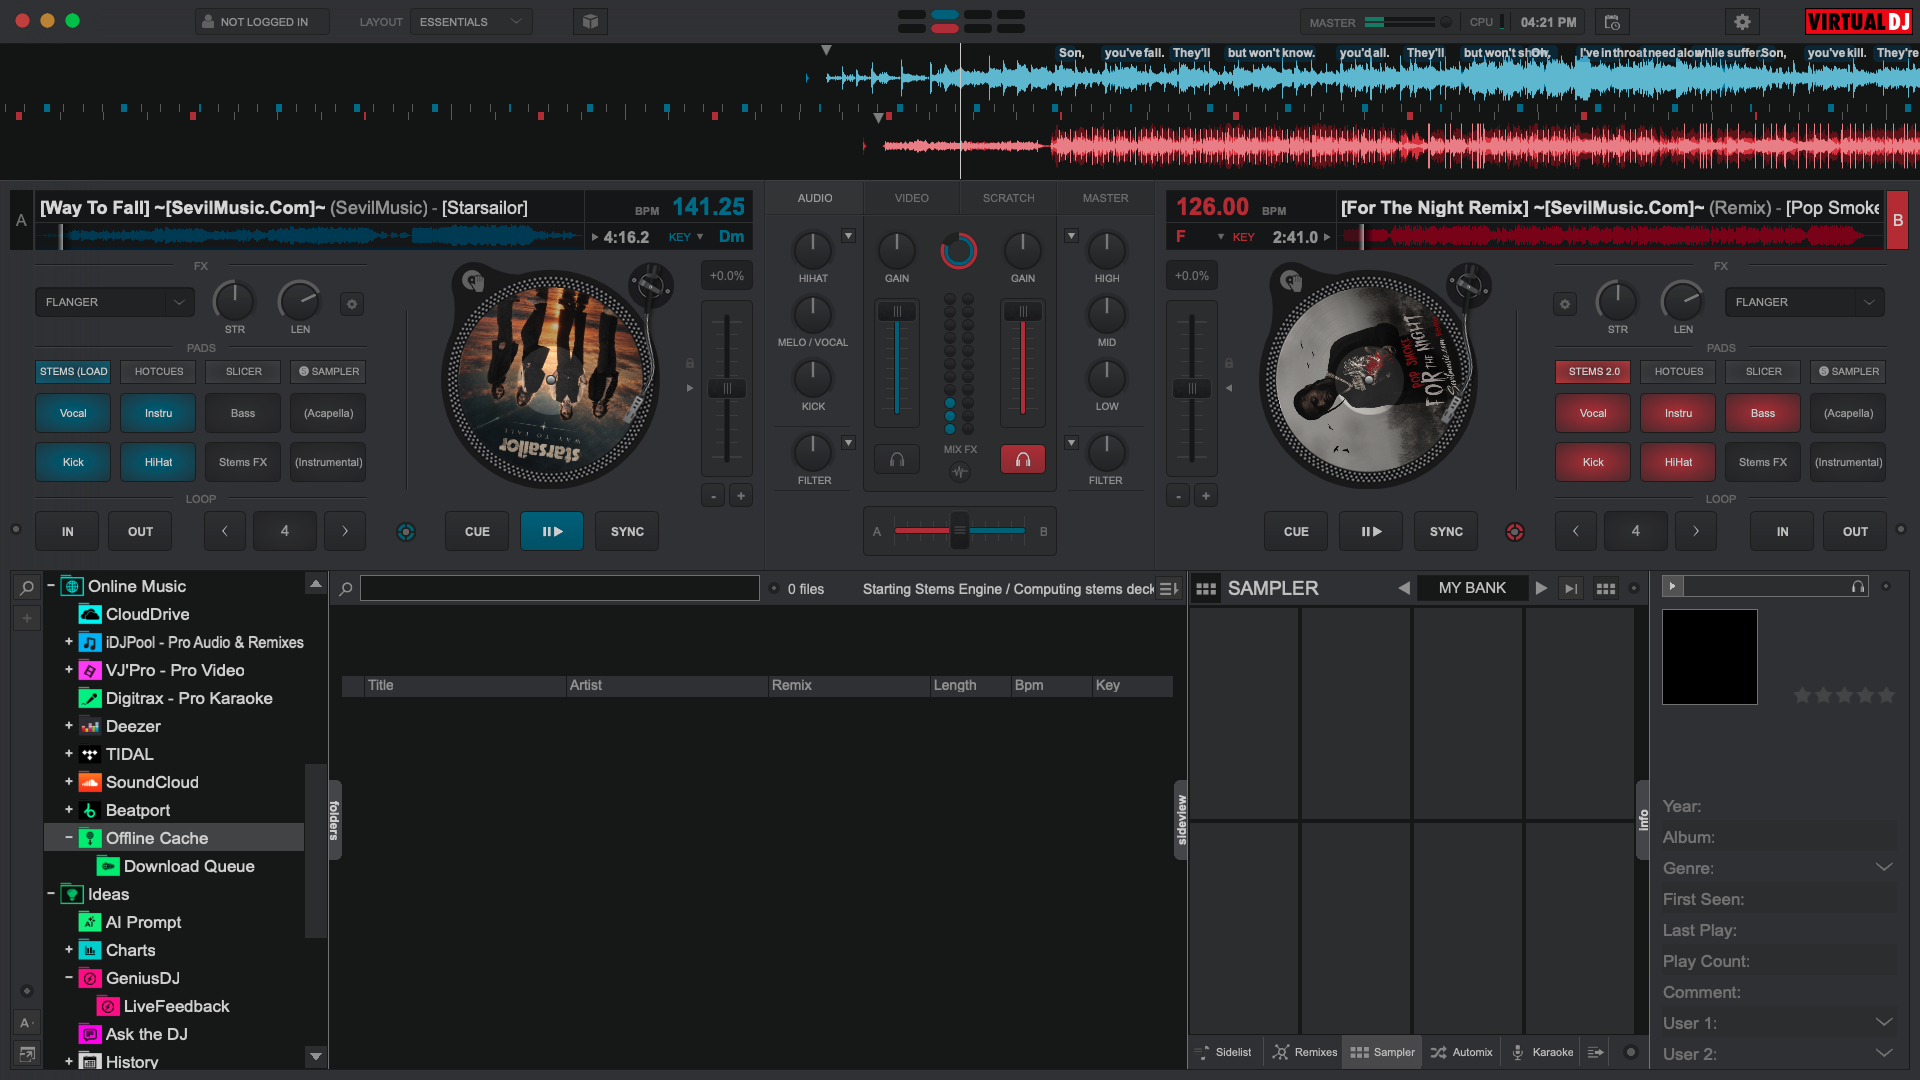The width and height of the screenshot is (1920, 1080).
Task: Open the Remixes panel
Action: click(1305, 1052)
